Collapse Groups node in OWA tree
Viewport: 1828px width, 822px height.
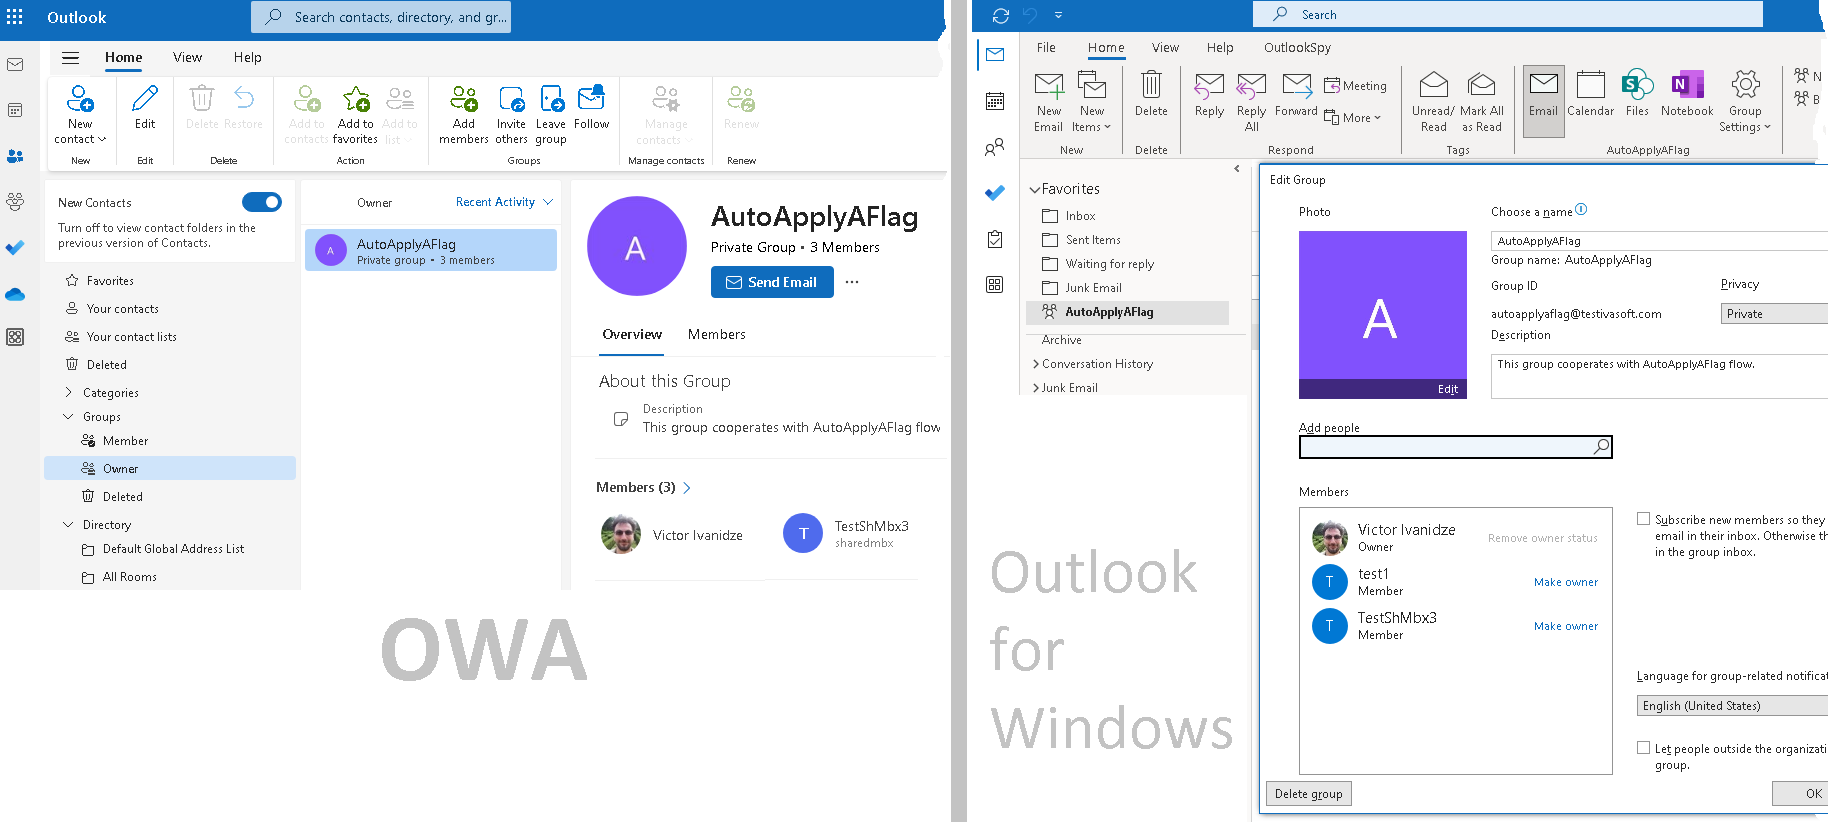tap(68, 417)
